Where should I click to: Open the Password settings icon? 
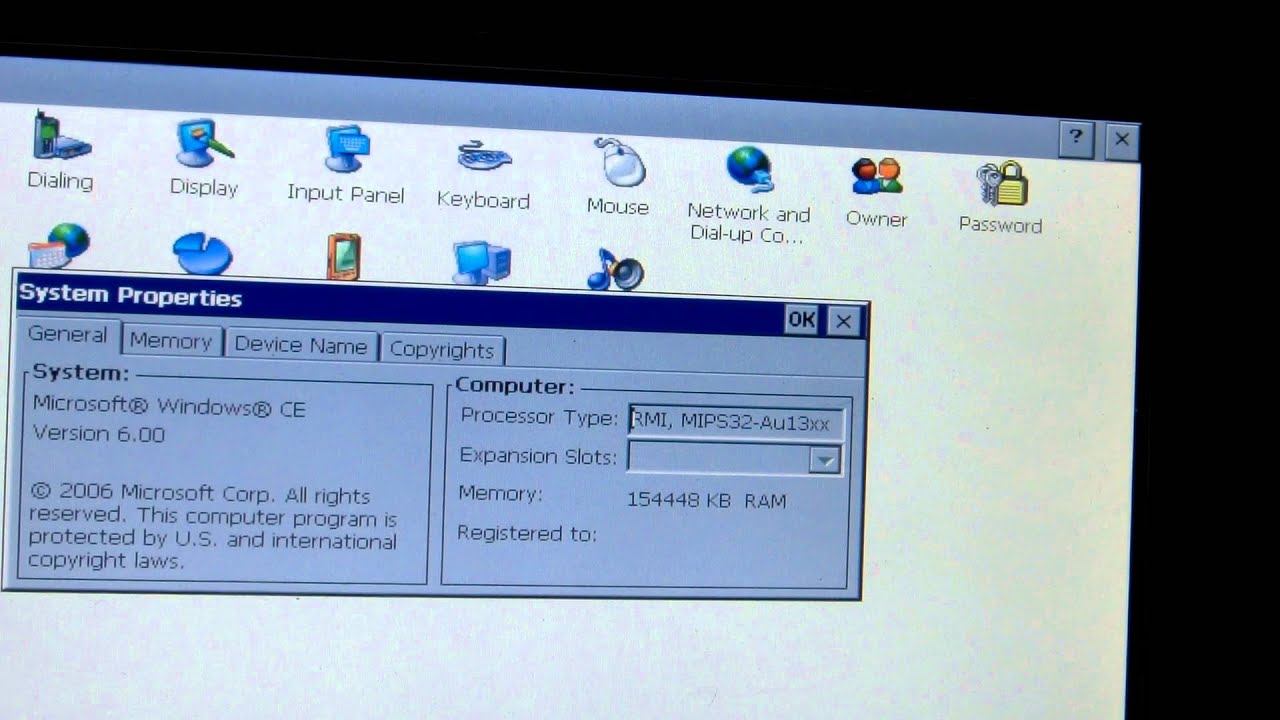(x=1000, y=197)
